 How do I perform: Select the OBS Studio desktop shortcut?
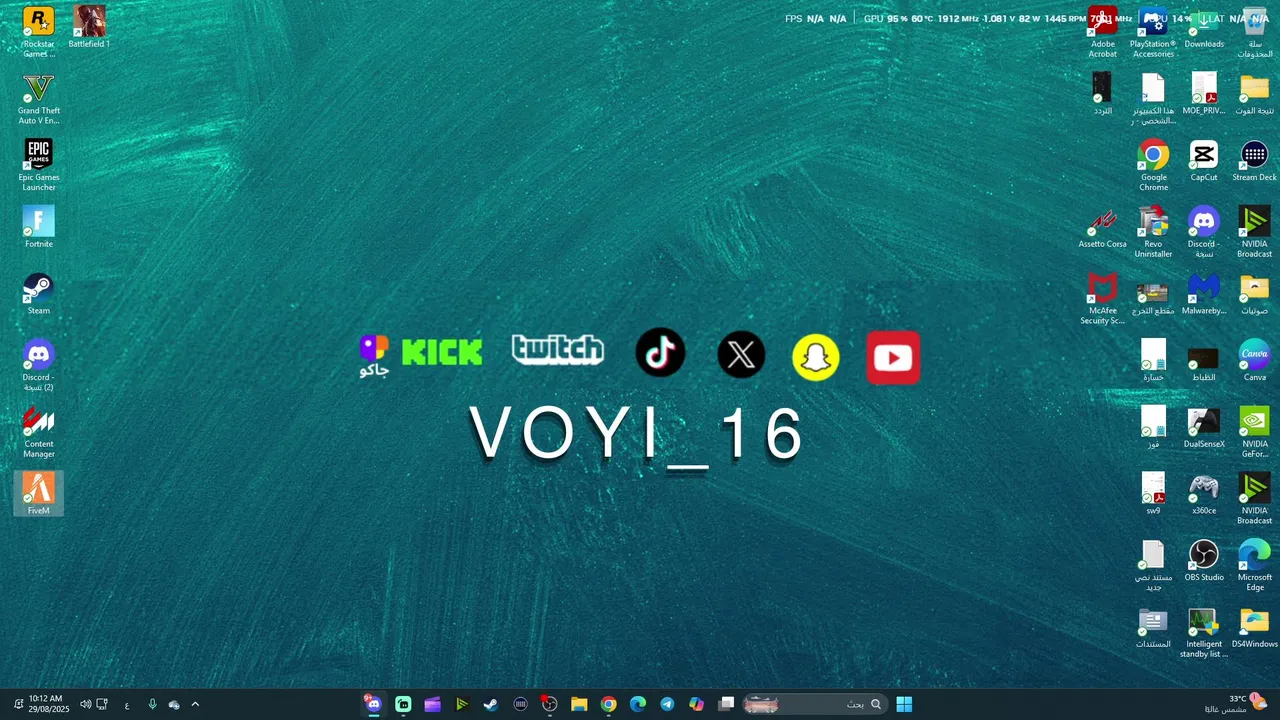1204,560
